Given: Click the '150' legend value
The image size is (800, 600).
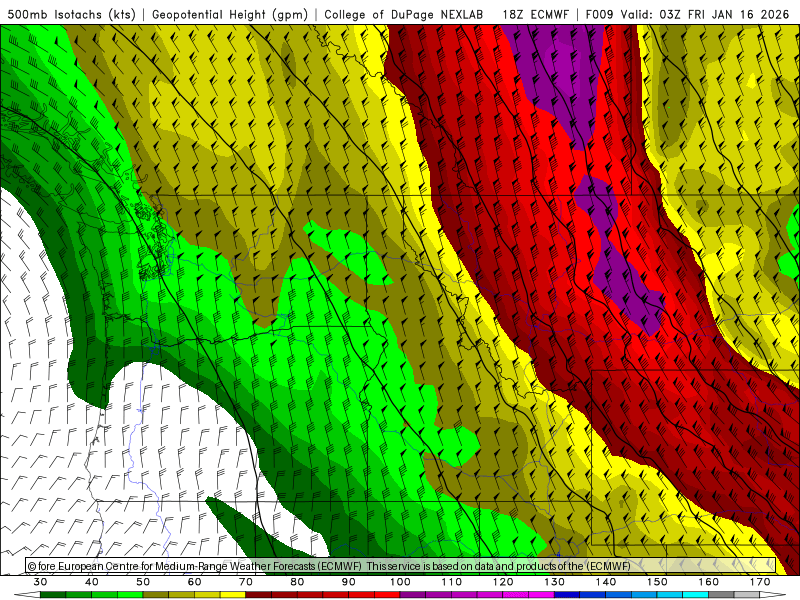Looking at the screenshot, I should pyautogui.click(x=657, y=582).
